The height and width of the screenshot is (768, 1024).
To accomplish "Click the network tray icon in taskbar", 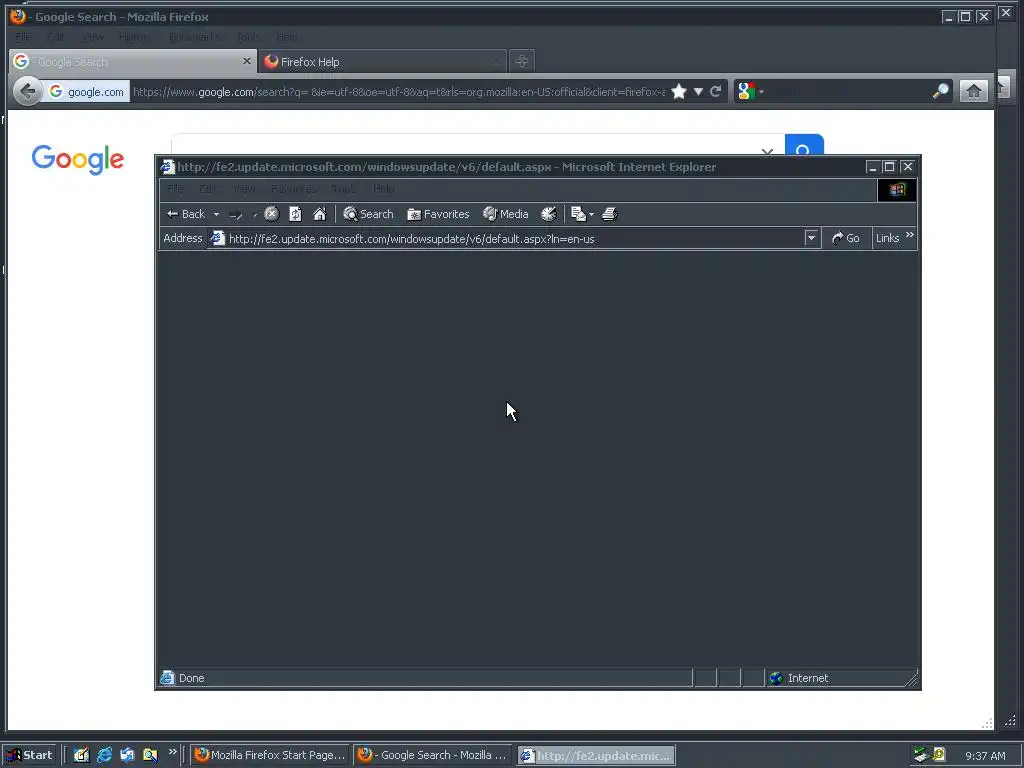I will [921, 755].
